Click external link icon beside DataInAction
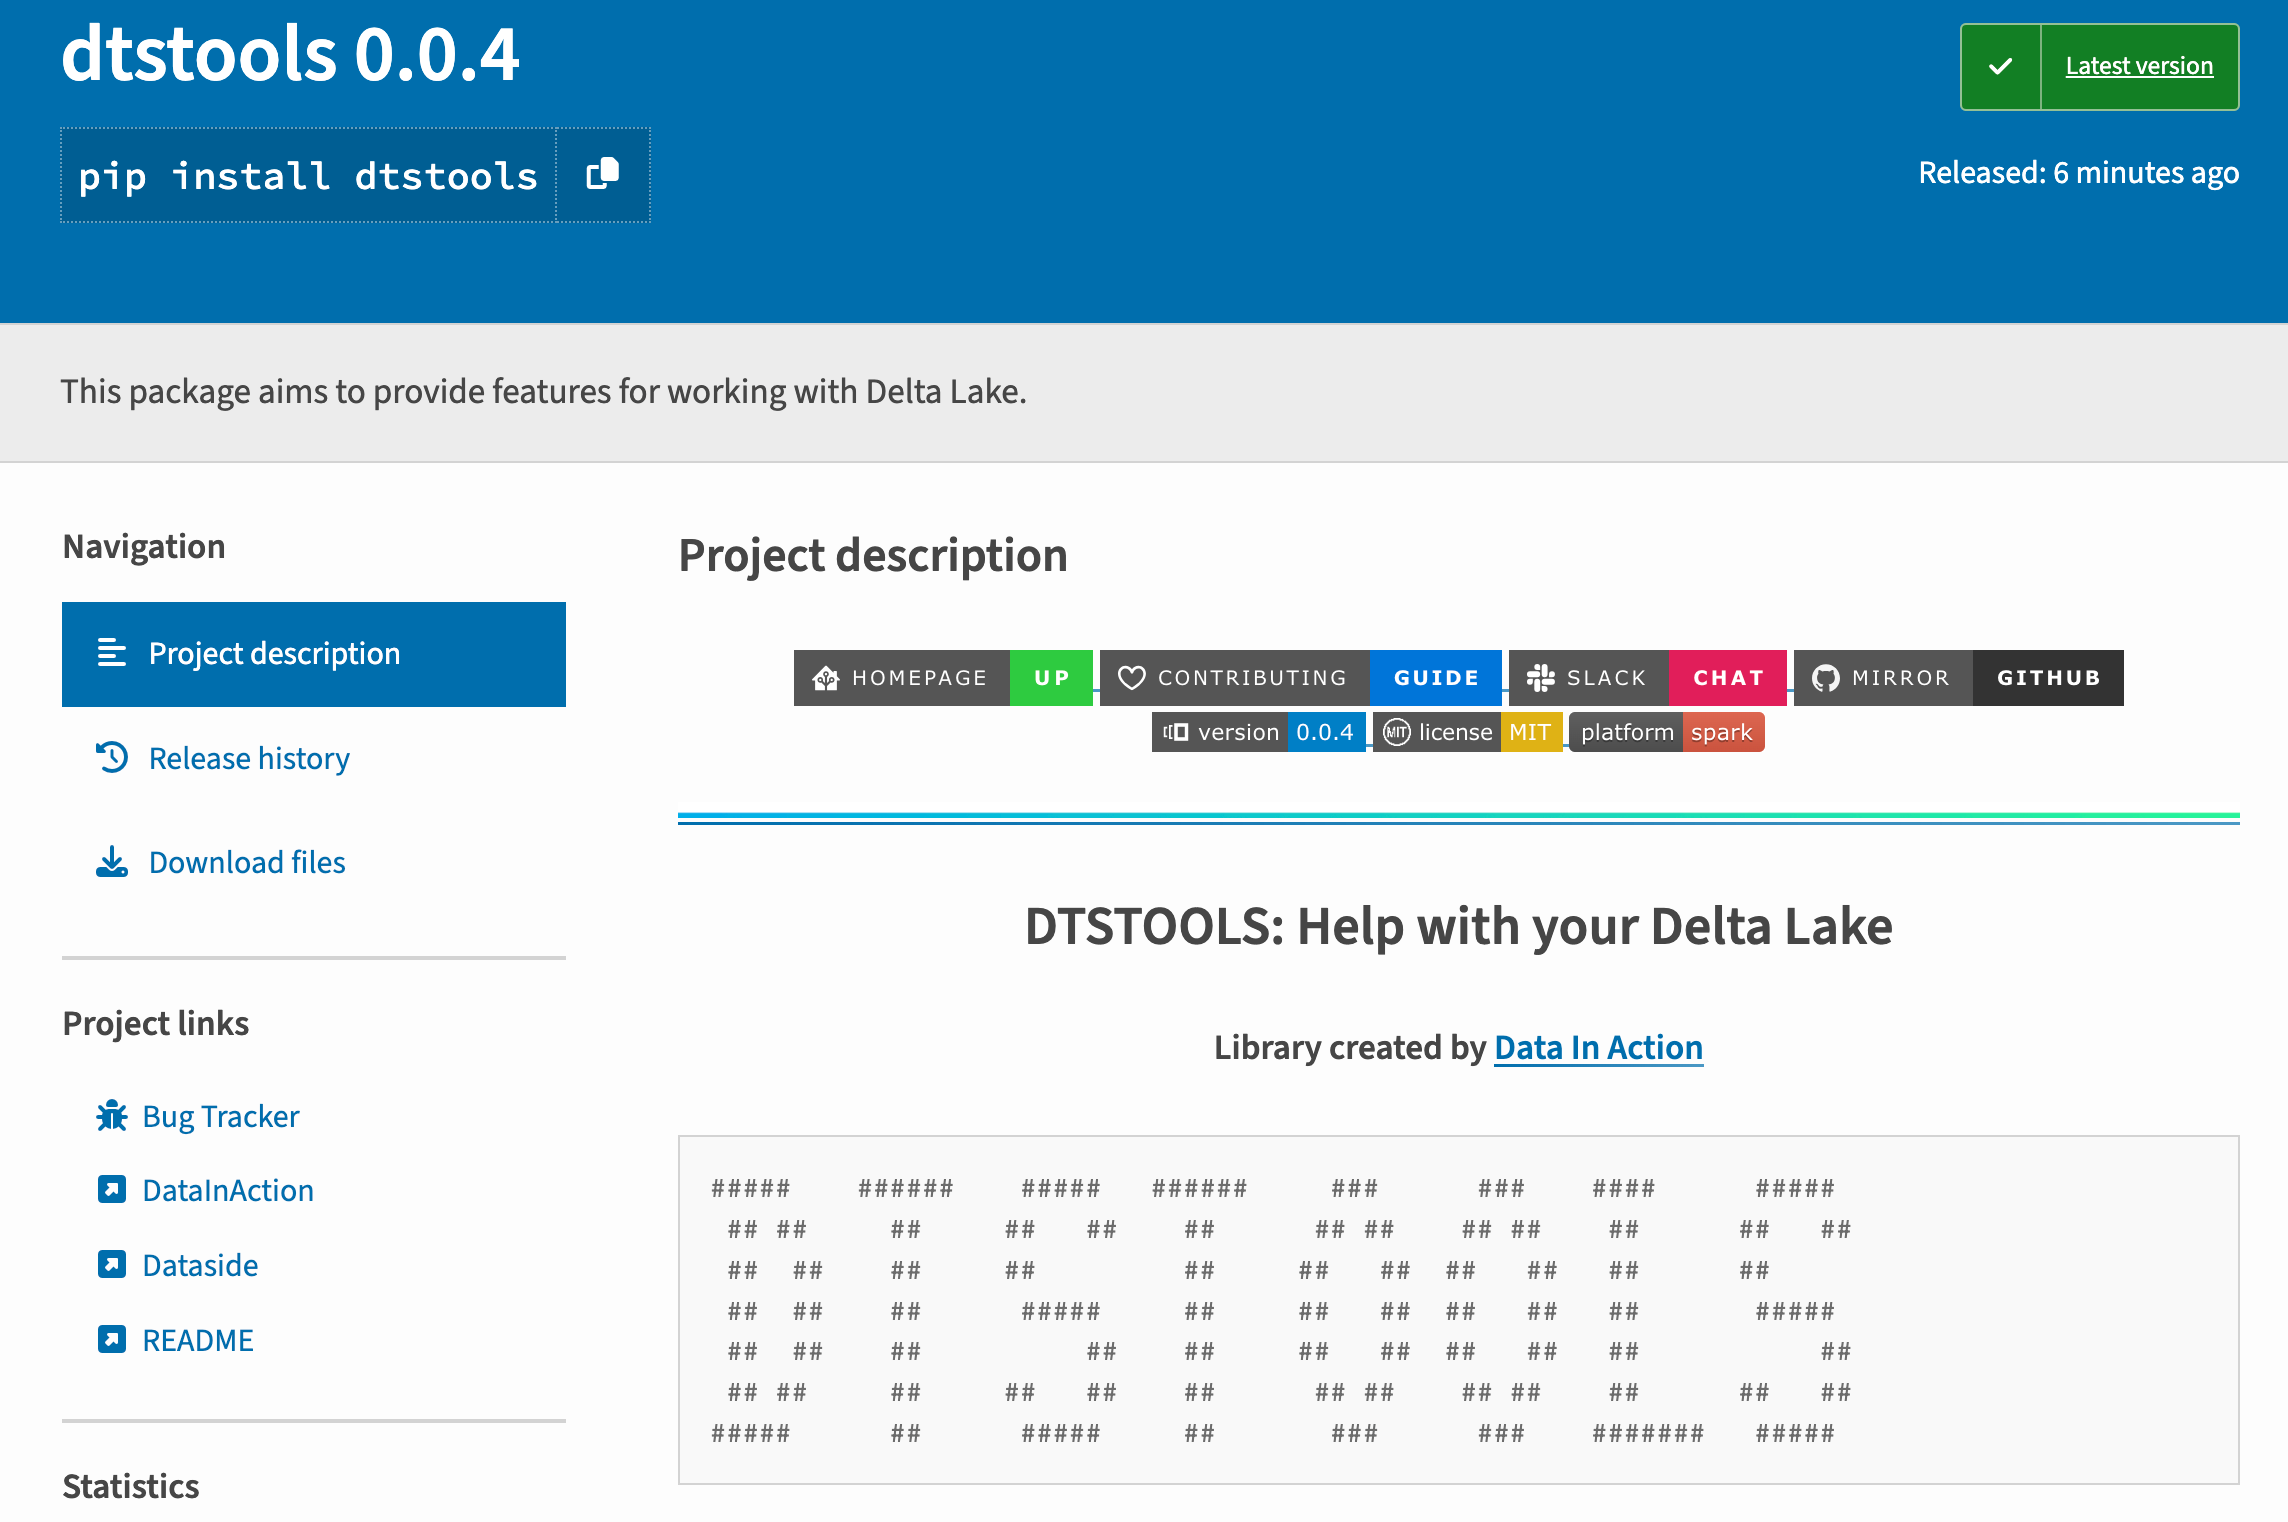Screen dimensions: 2288x1522 click(112, 1189)
